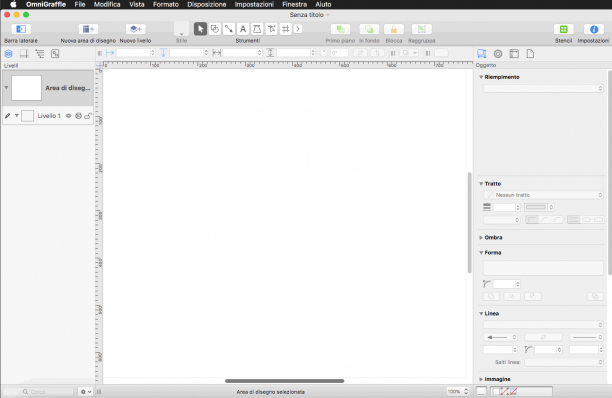The width and height of the screenshot is (612, 398).
Task: Open the Finestra menu
Action: click(294, 4)
